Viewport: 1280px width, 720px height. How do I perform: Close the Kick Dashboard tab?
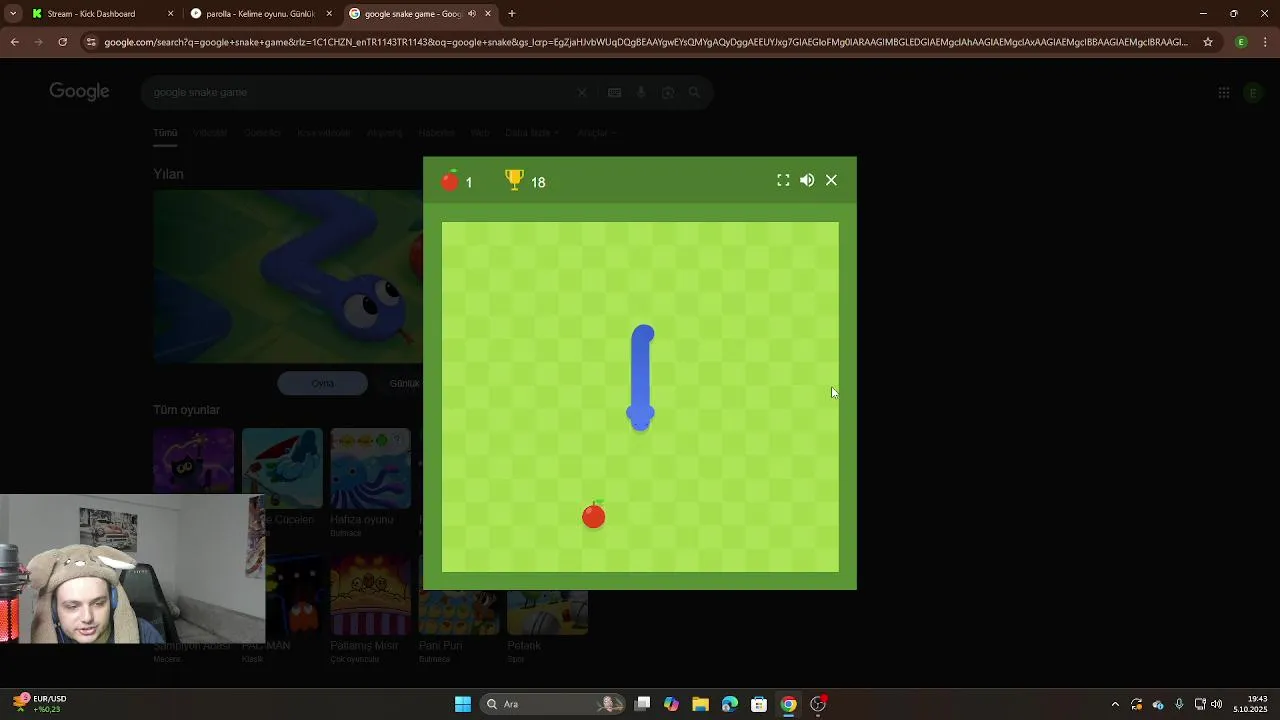pos(170,14)
